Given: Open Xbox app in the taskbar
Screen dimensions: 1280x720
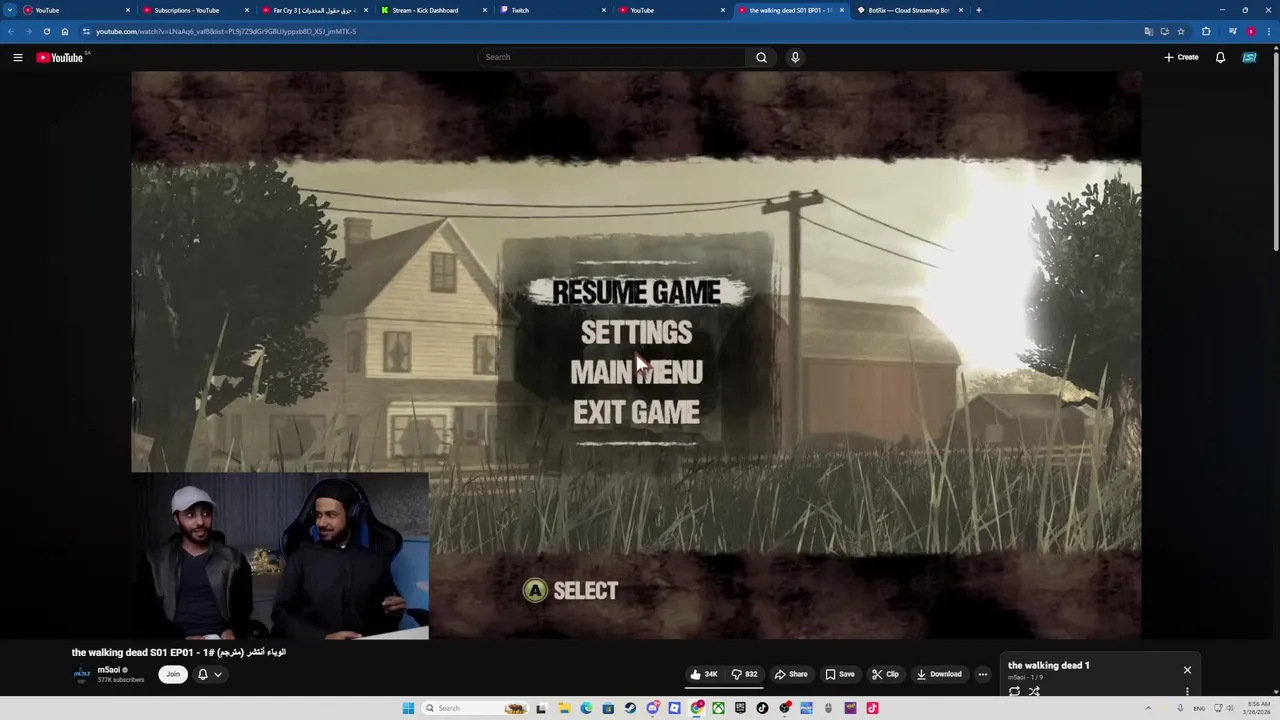Looking at the screenshot, I should (x=718, y=708).
